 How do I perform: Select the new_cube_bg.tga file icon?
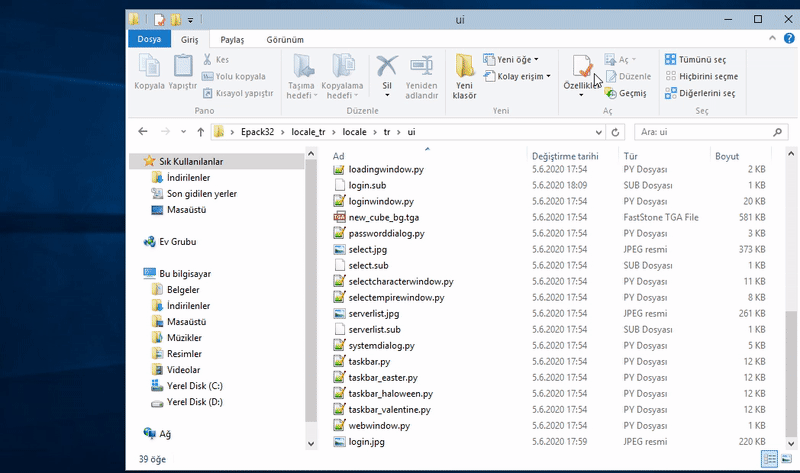click(x=340, y=217)
